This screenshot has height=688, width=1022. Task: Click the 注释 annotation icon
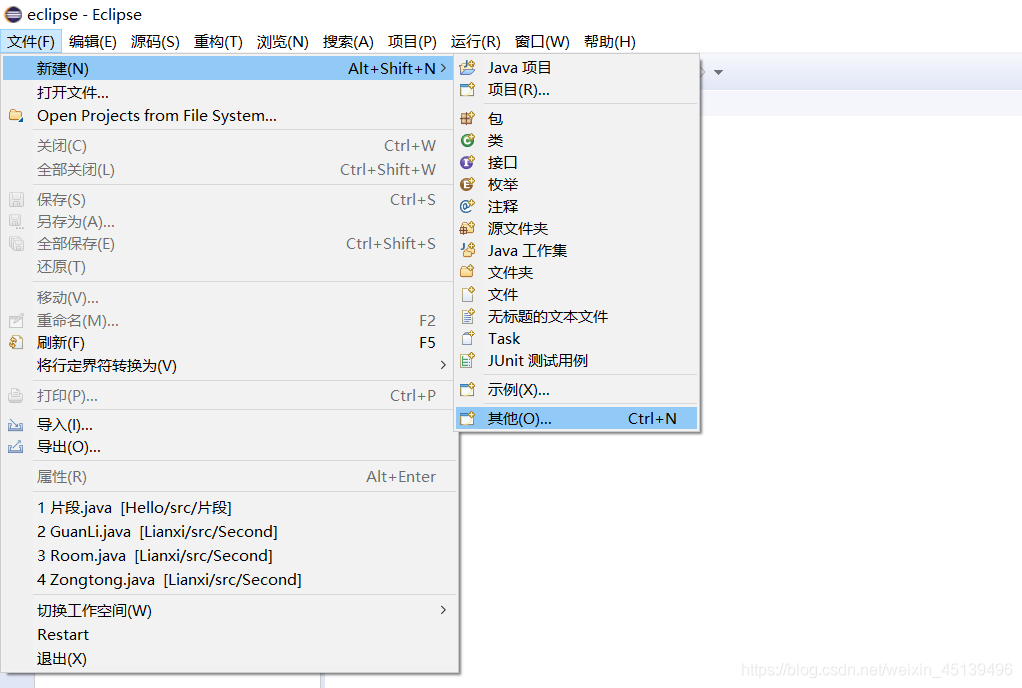(x=467, y=206)
